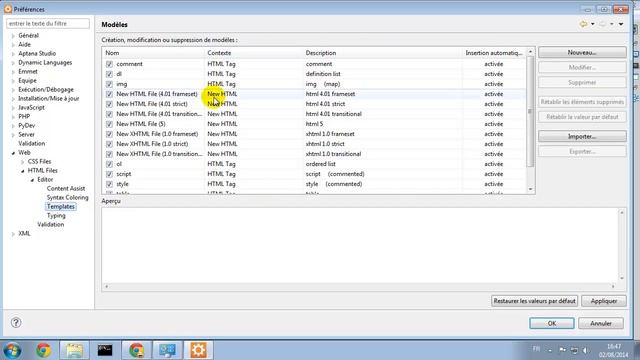
Task: Expand the Aptana Studio tree node
Action: (13, 54)
